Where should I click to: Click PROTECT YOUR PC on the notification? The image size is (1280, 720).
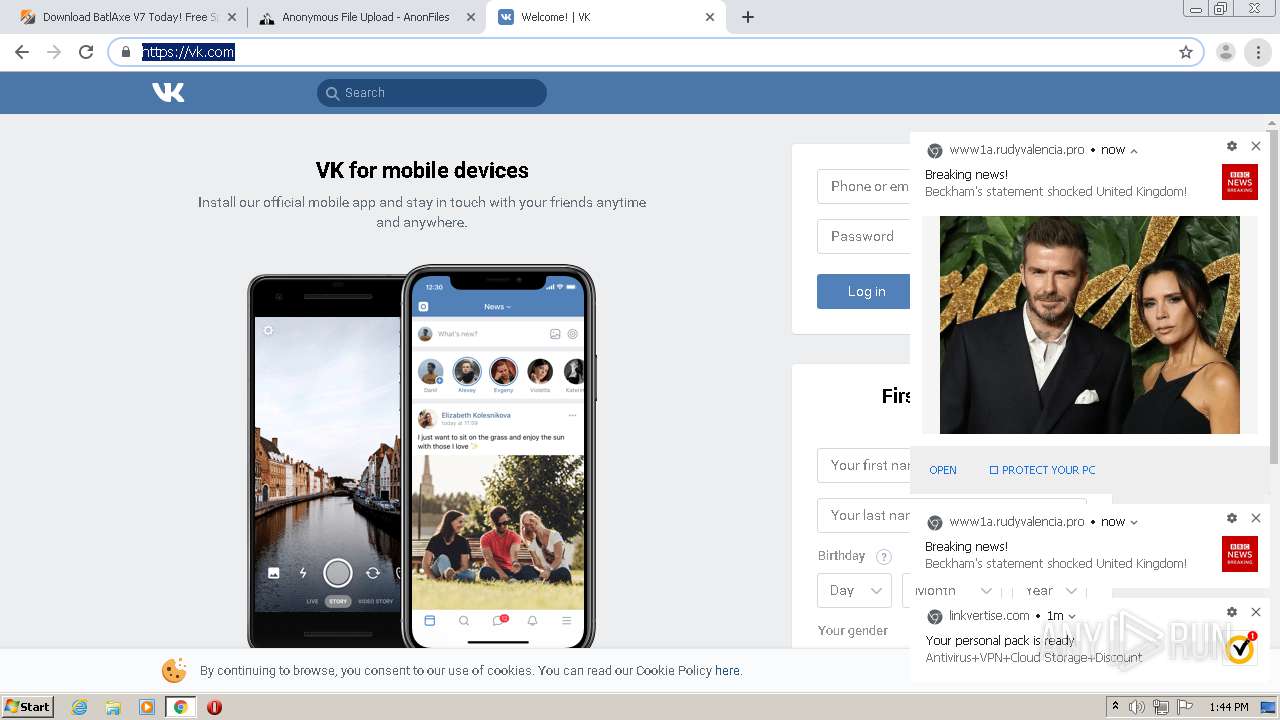click(x=1042, y=470)
